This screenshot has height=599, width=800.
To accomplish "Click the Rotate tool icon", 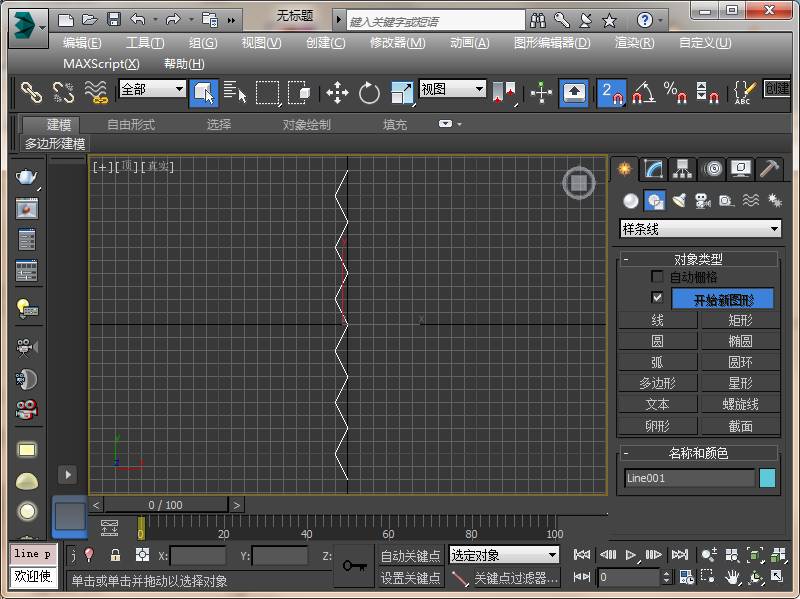I will tap(370, 93).
